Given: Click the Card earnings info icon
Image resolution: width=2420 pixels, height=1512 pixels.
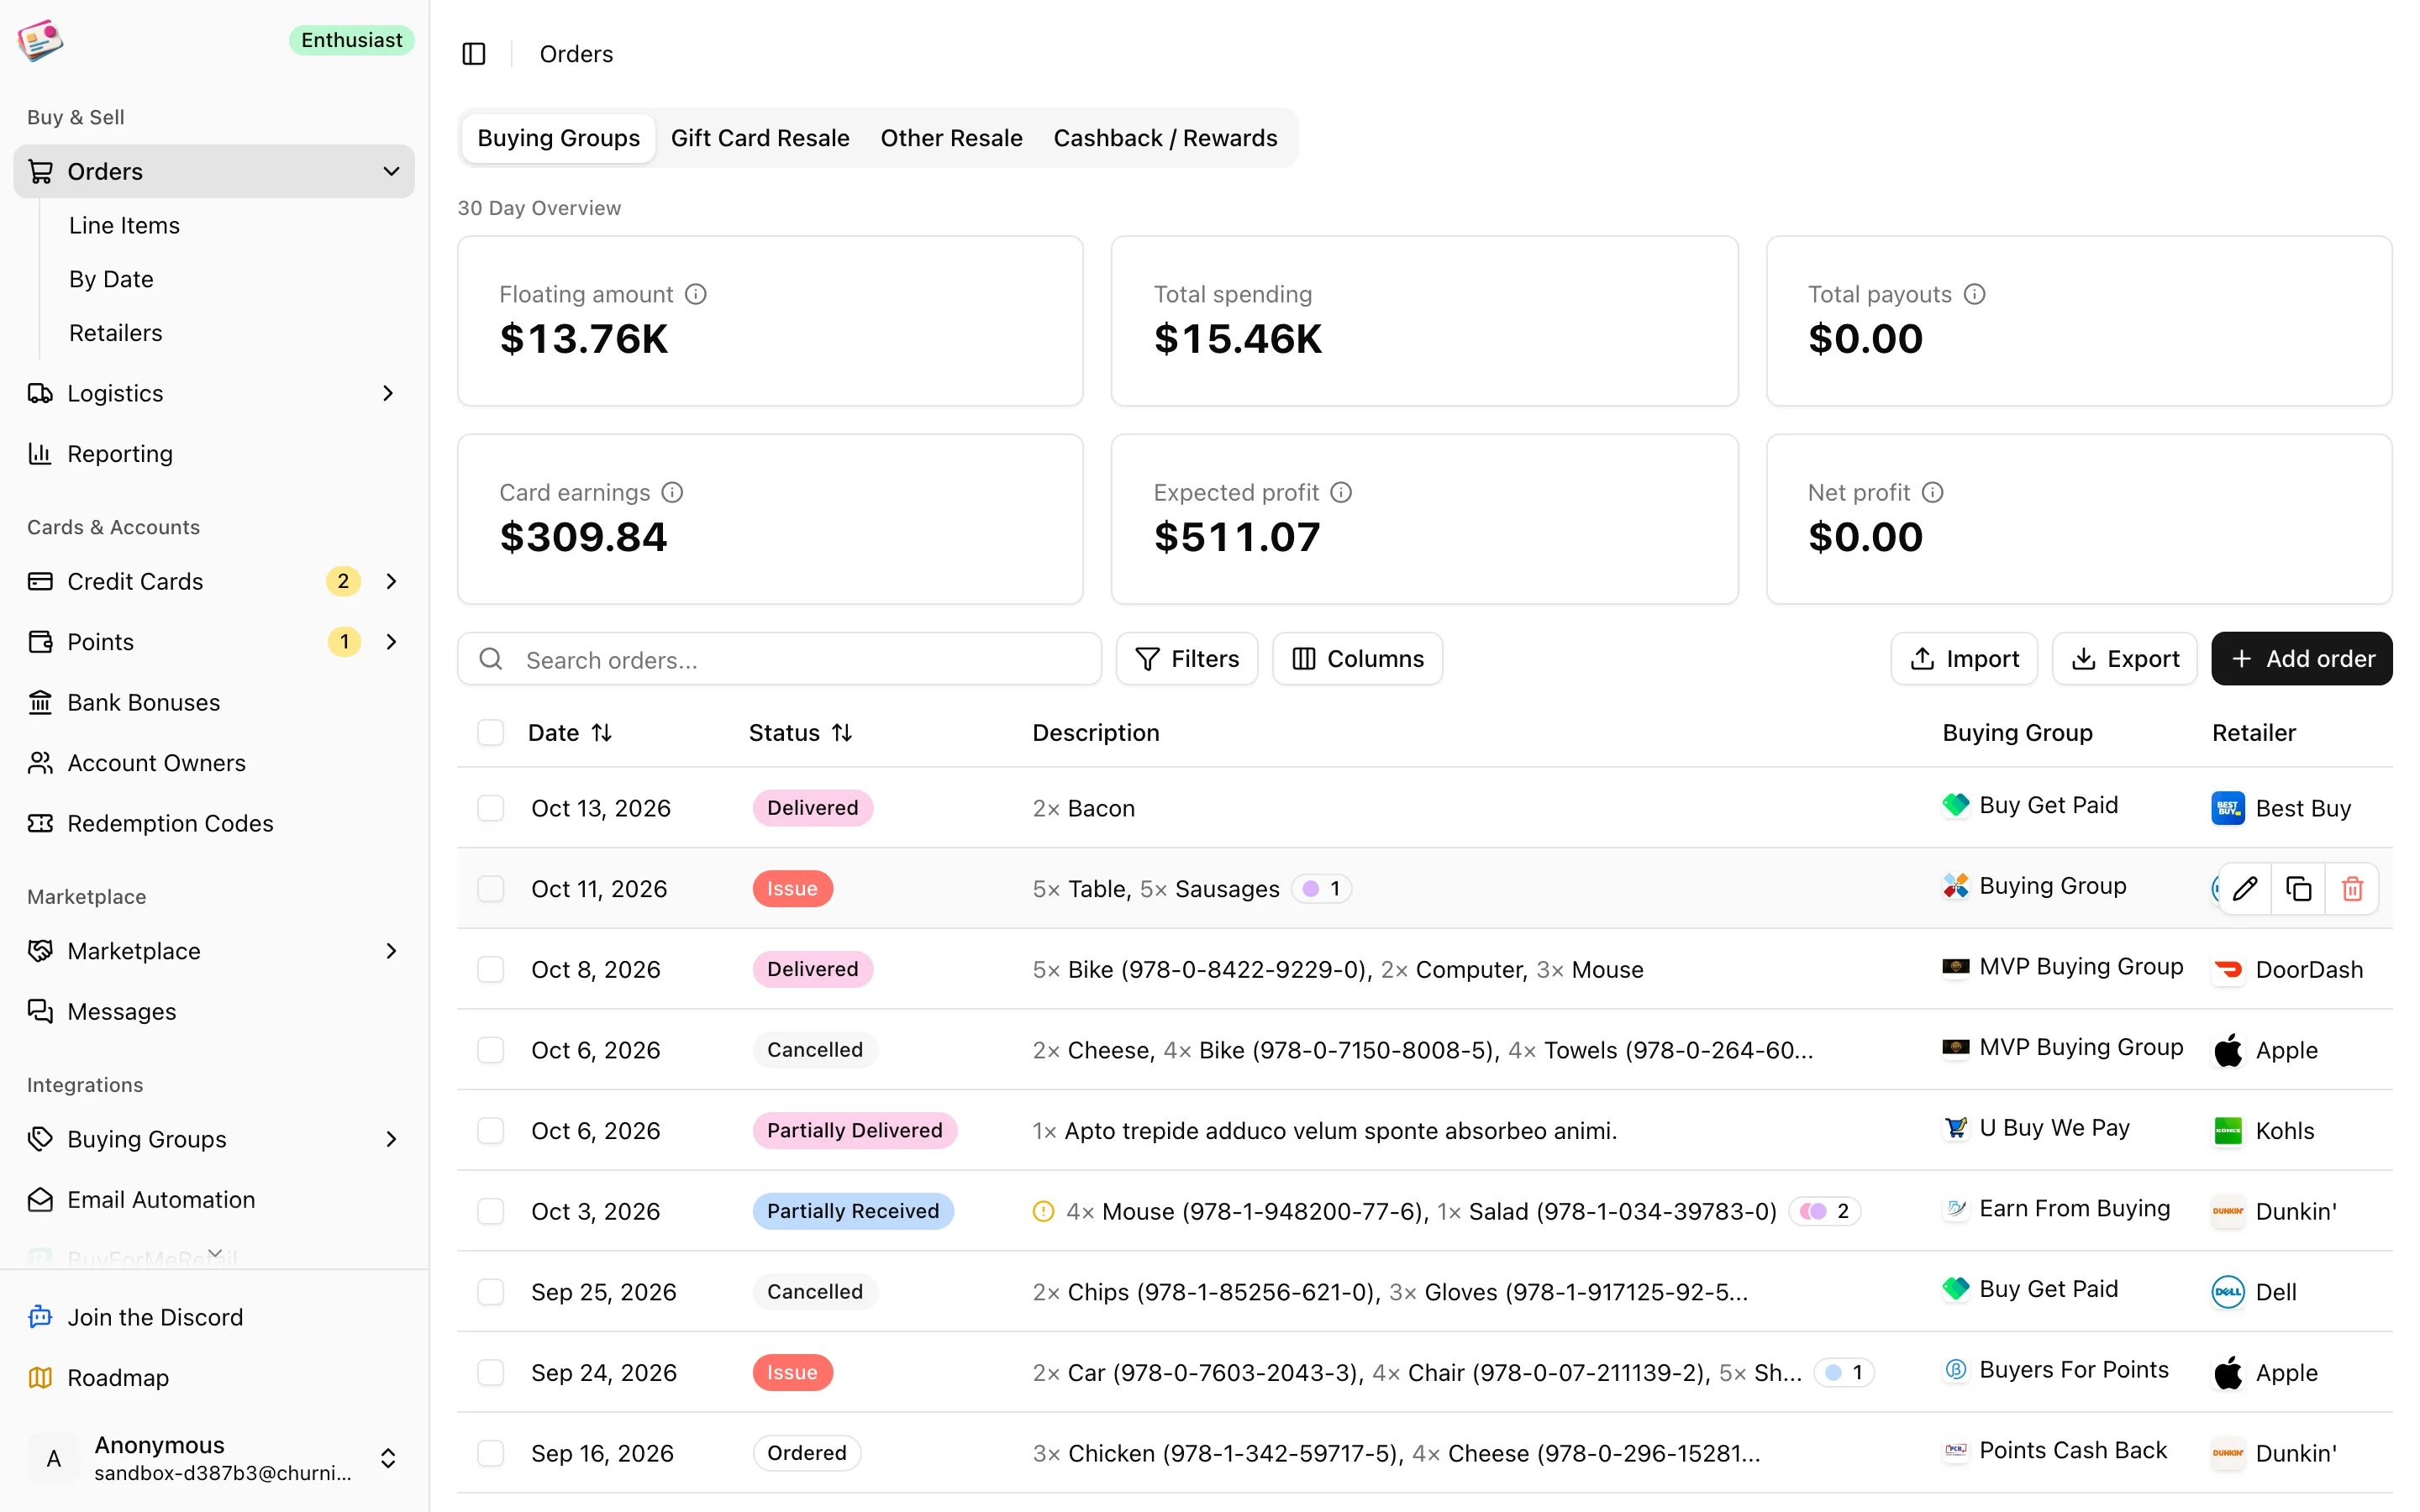Looking at the screenshot, I should click(672, 492).
